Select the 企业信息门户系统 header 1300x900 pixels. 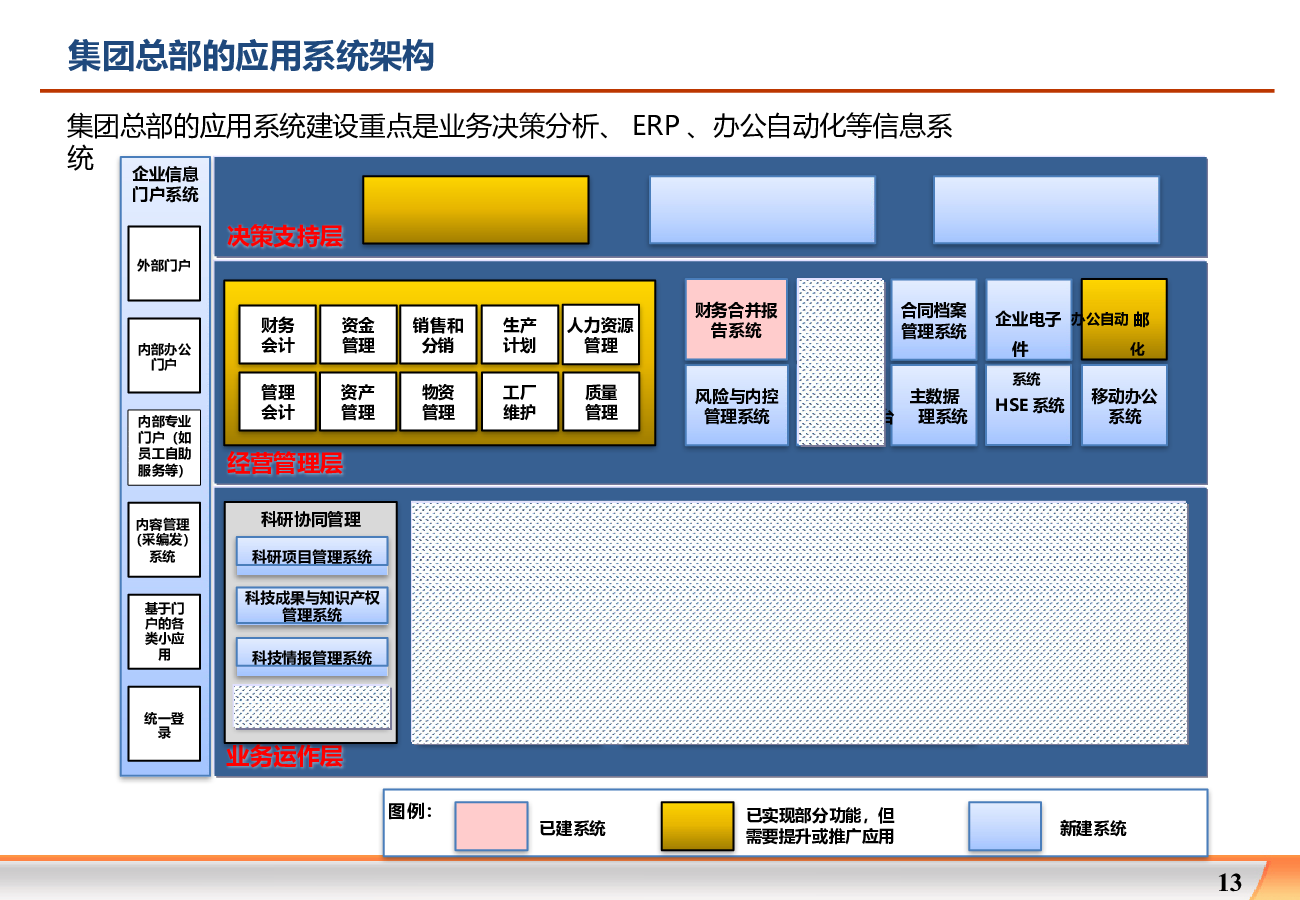tap(165, 185)
